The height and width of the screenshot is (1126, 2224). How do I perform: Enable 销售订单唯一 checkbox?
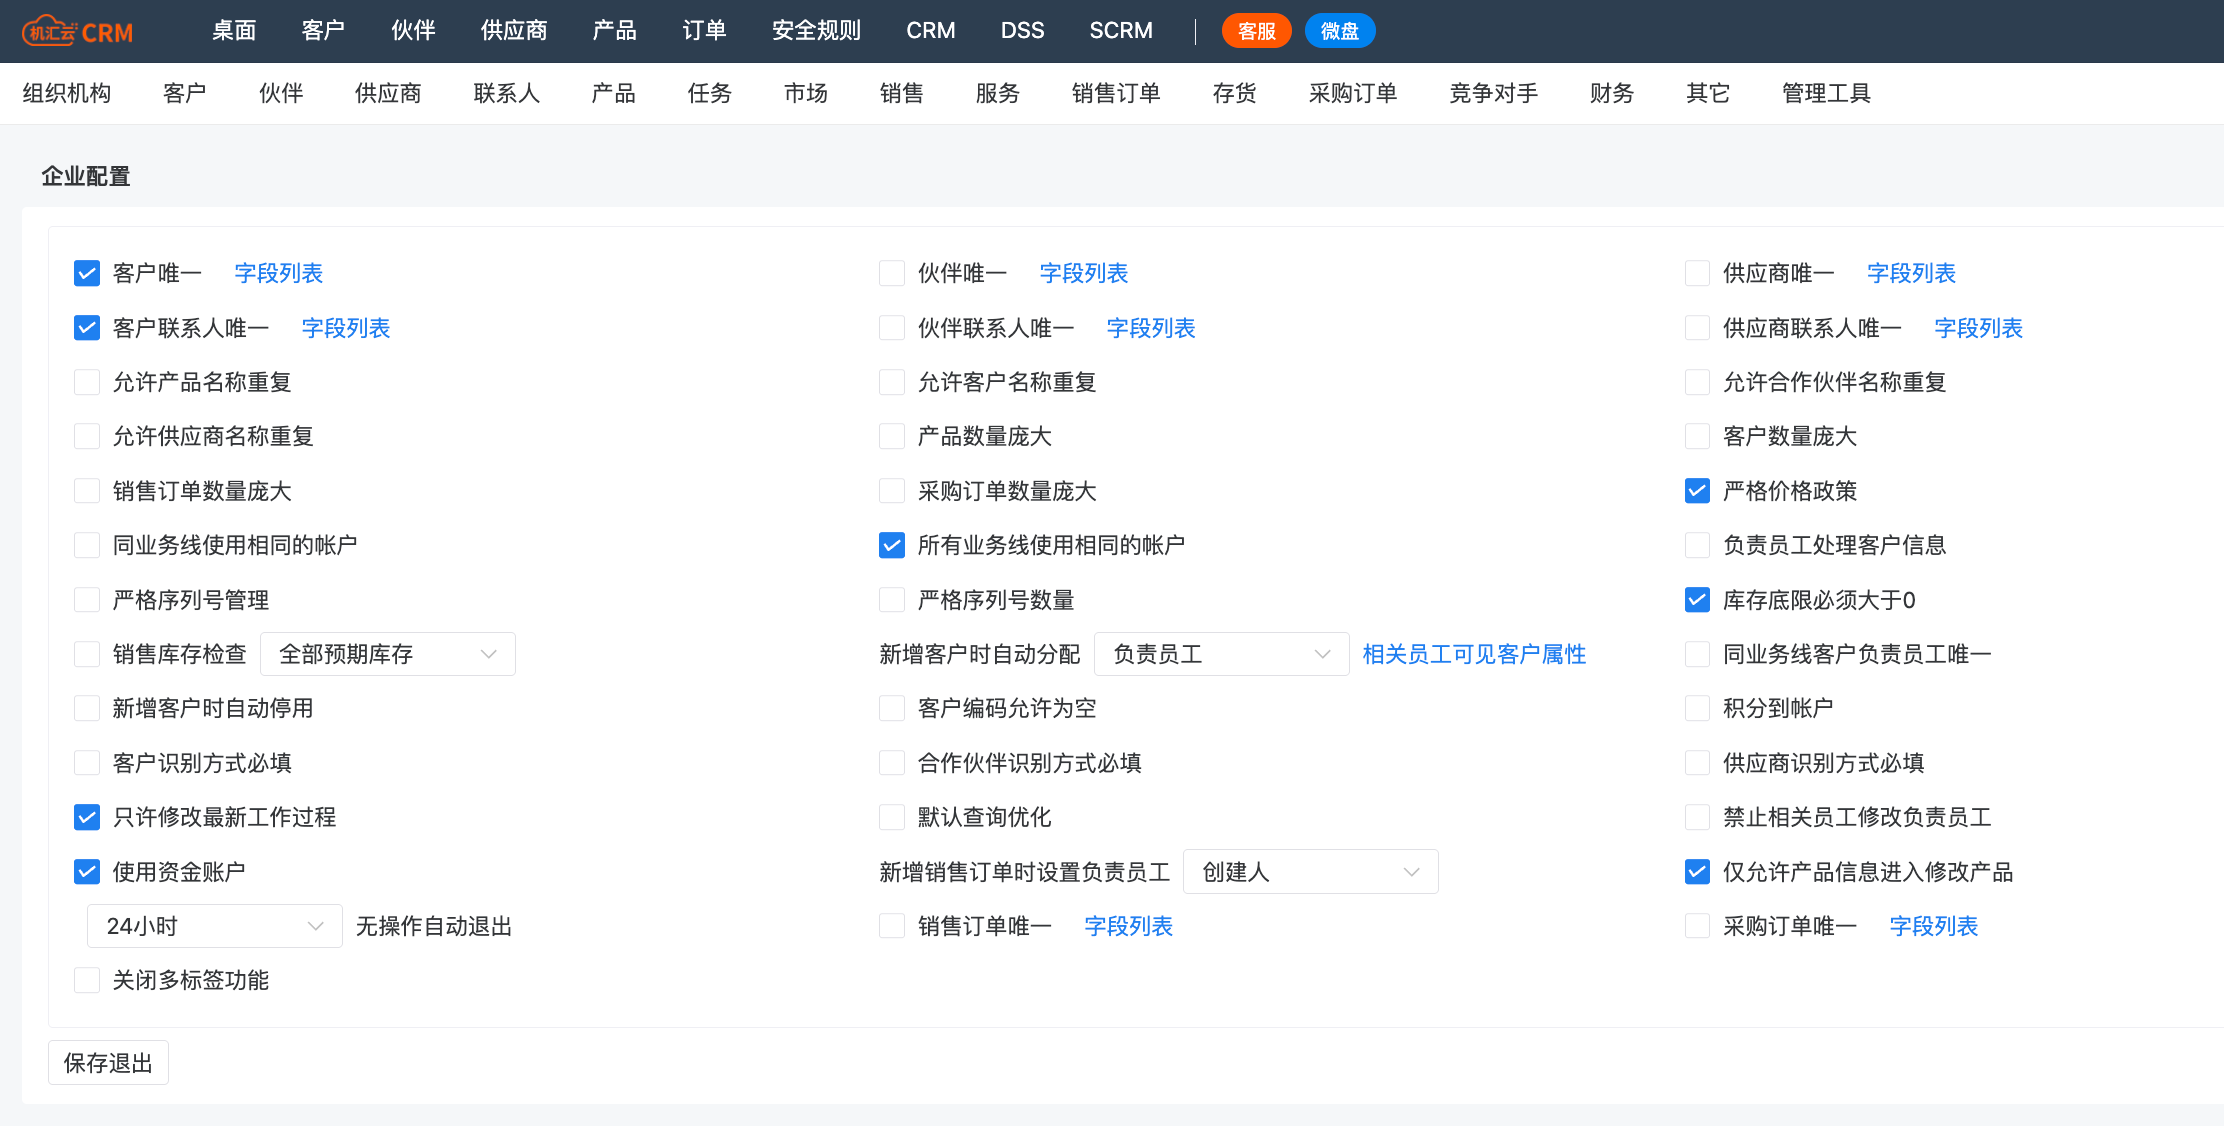pyautogui.click(x=892, y=926)
